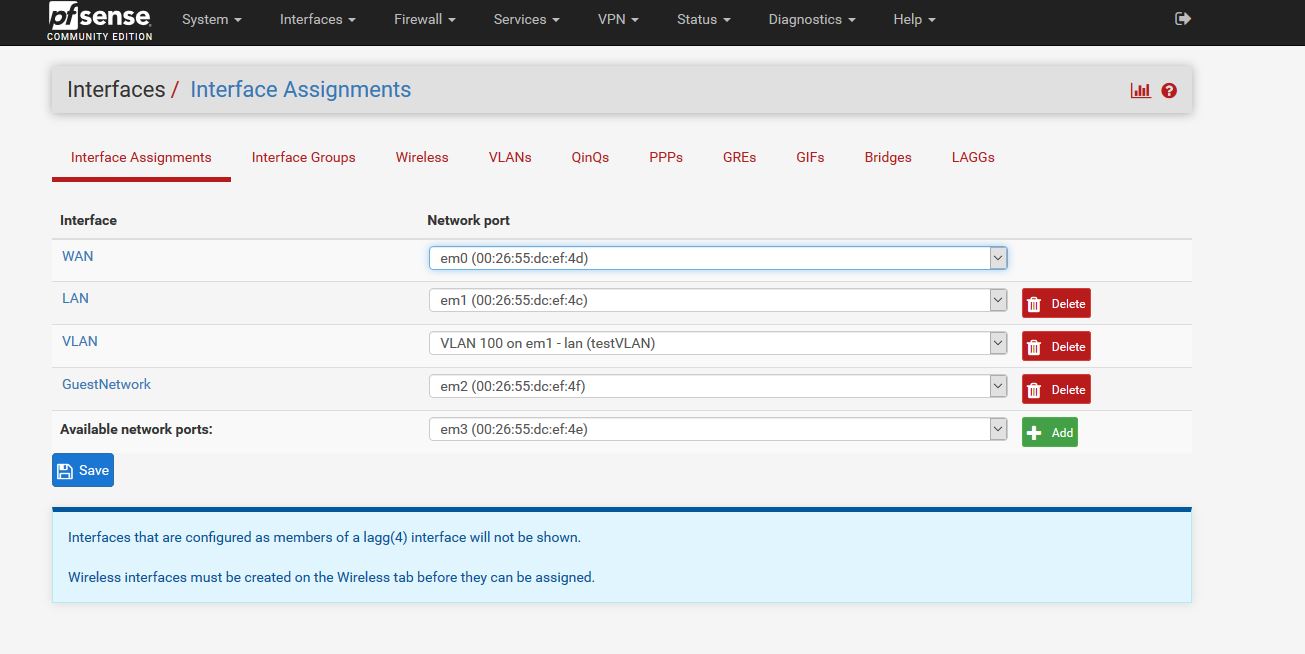This screenshot has width=1305, height=654.
Task: Save the interface assignments
Action: point(83,470)
